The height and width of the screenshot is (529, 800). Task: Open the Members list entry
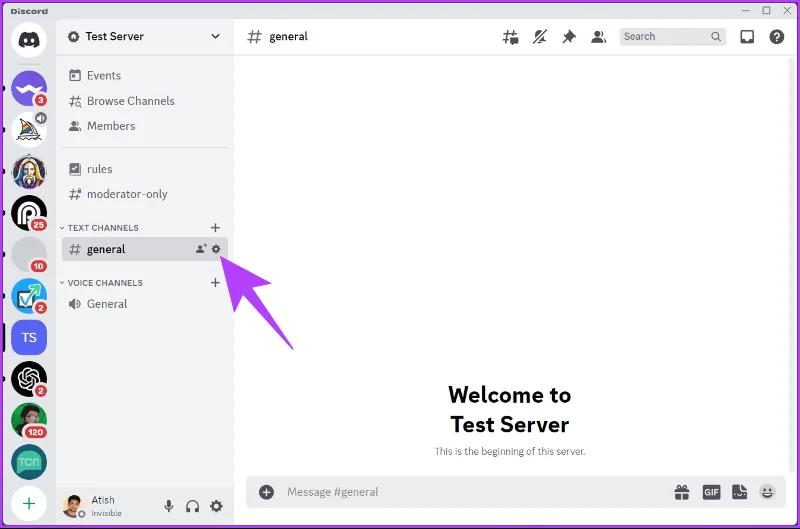(145, 126)
